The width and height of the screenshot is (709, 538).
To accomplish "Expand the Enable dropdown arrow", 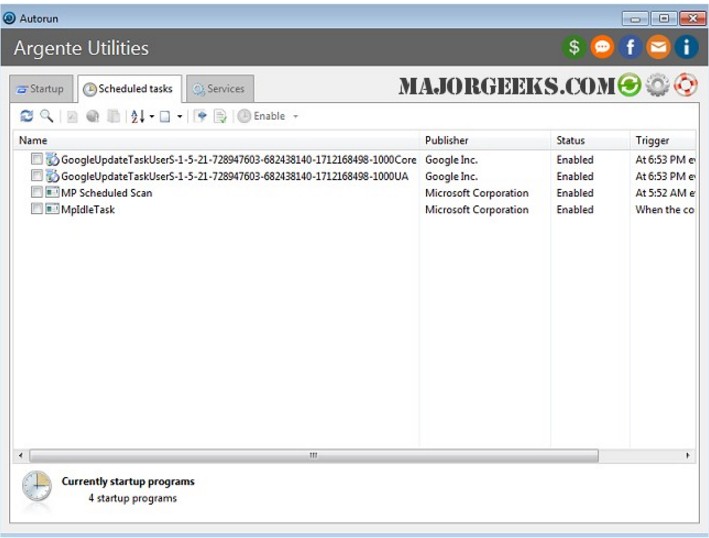I will (x=296, y=117).
